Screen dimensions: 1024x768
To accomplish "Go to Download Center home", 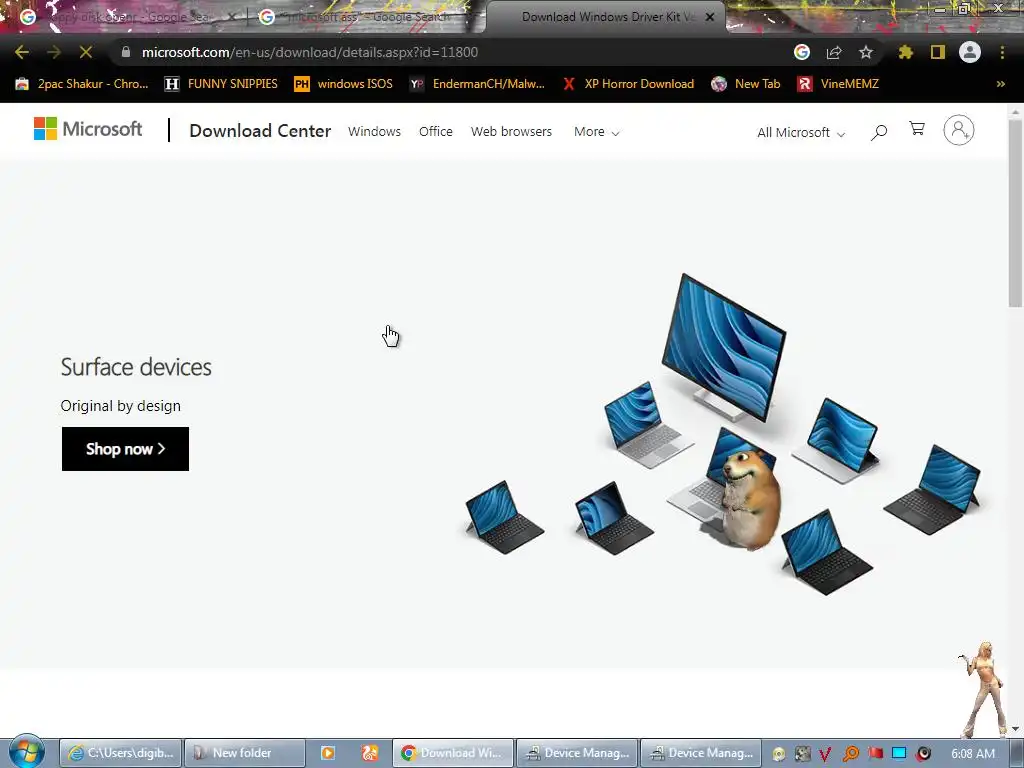I will (260, 131).
